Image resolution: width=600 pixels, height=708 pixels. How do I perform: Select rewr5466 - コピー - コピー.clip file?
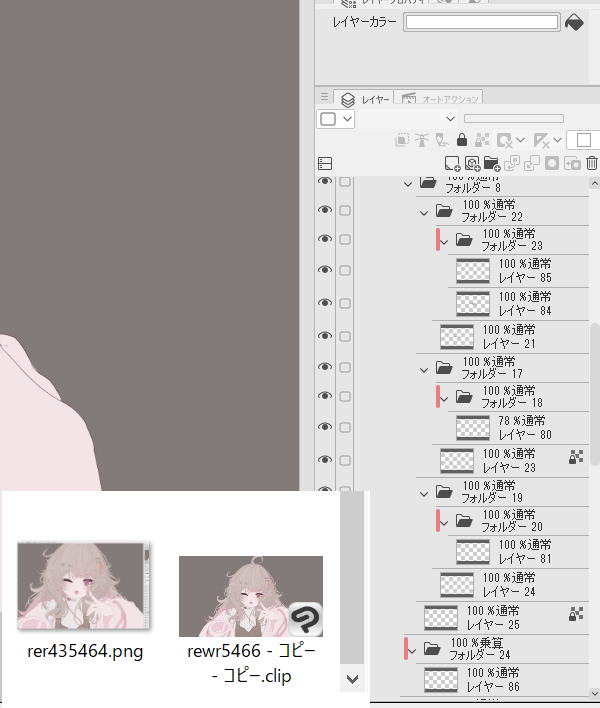(x=251, y=596)
